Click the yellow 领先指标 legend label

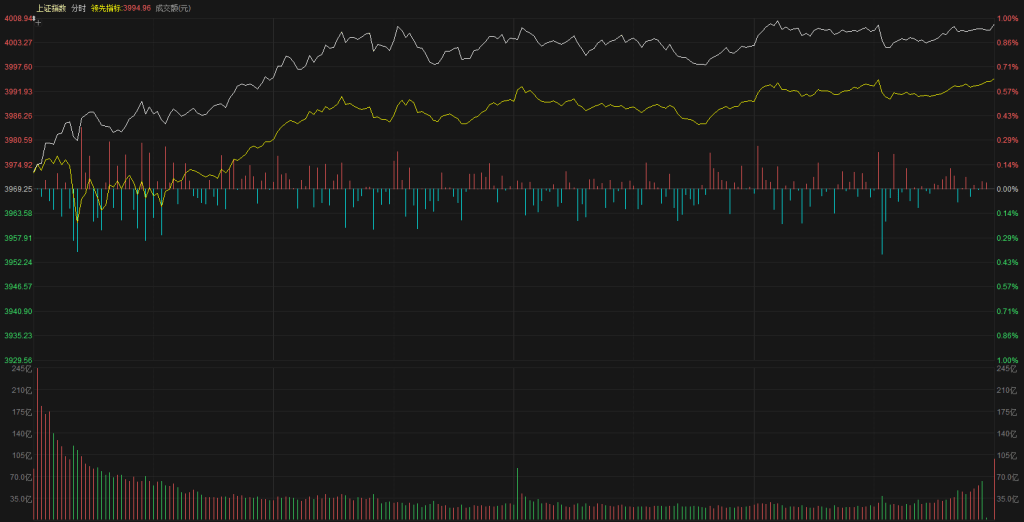coord(106,8)
